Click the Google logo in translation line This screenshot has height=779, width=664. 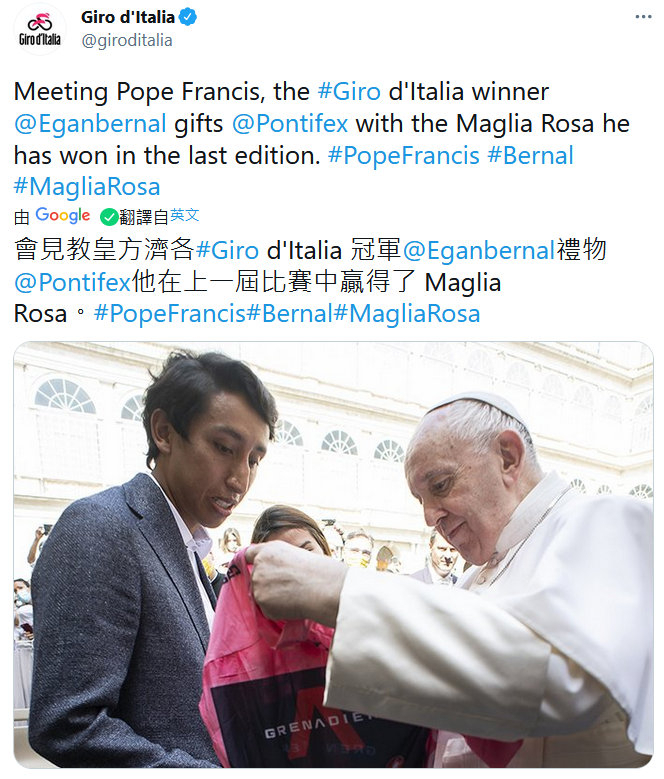[x=63, y=216]
